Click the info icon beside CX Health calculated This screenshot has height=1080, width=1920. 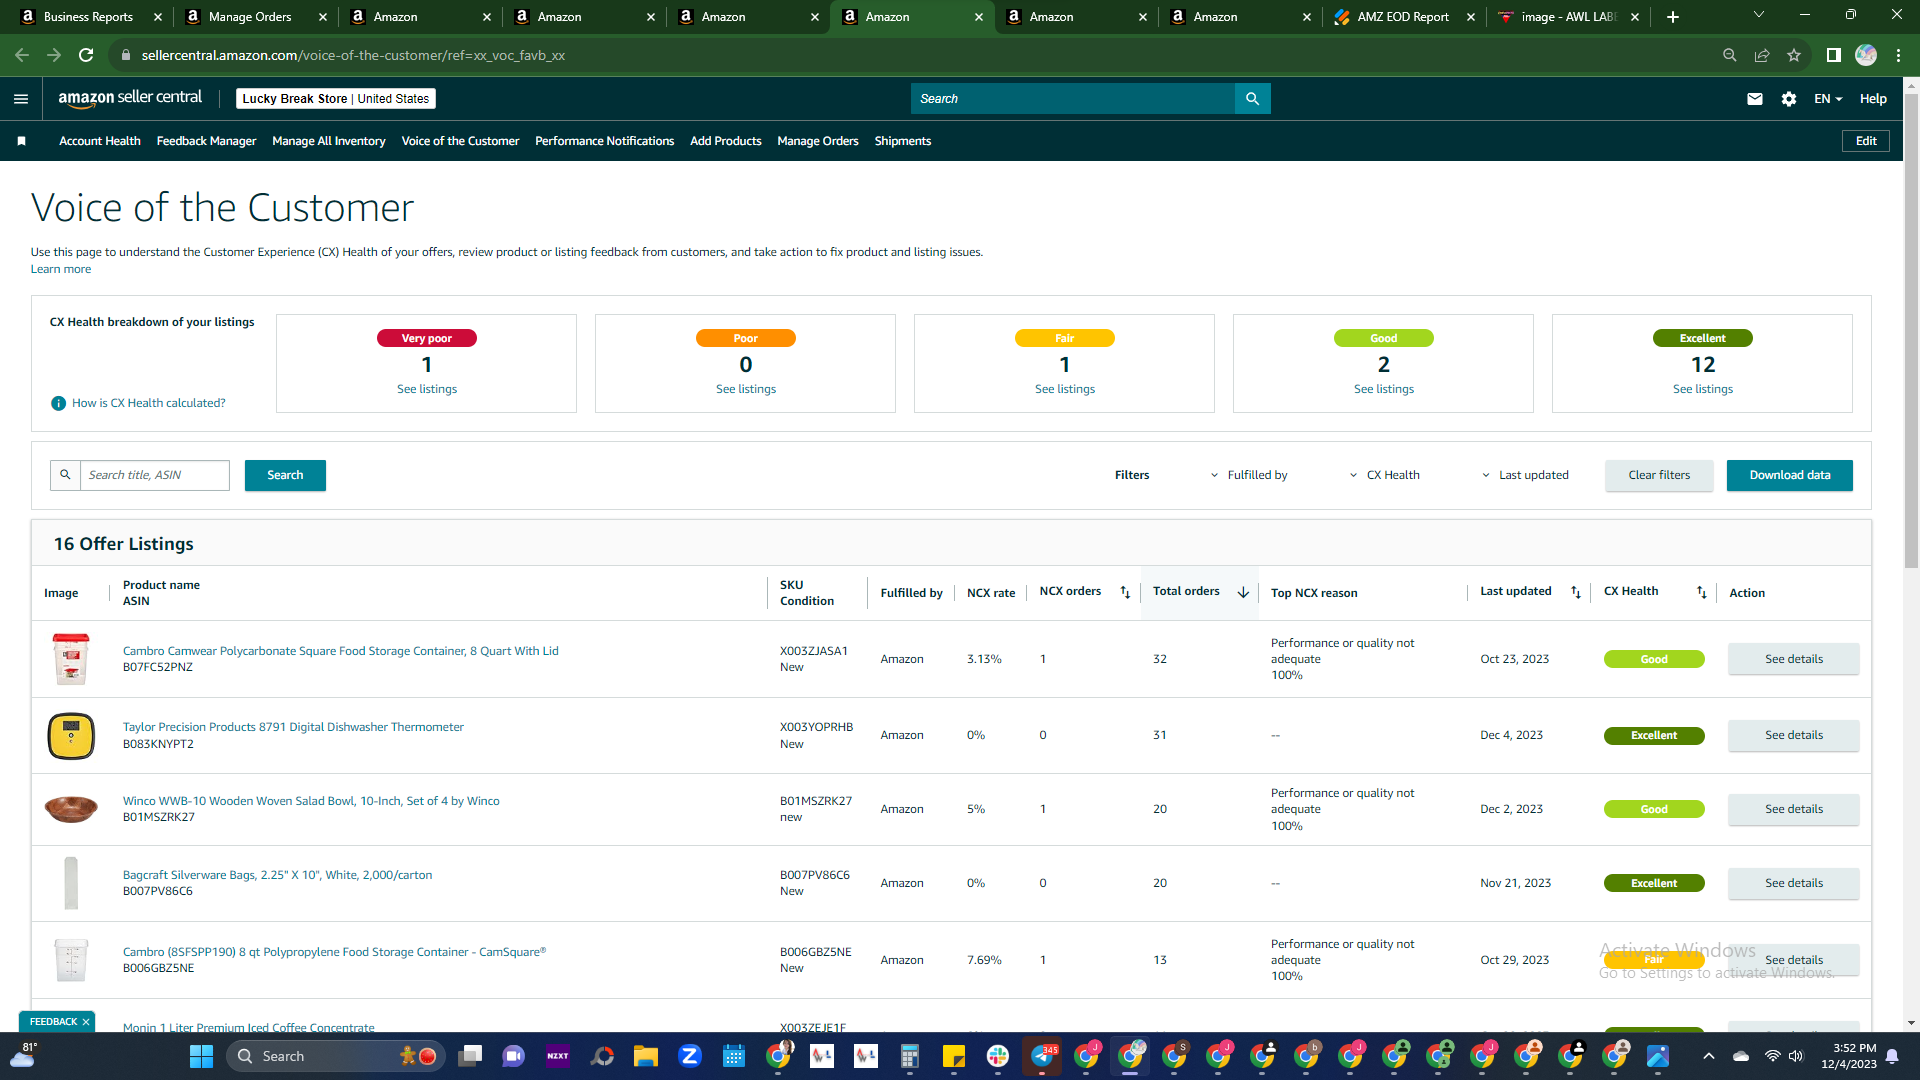coord(58,403)
